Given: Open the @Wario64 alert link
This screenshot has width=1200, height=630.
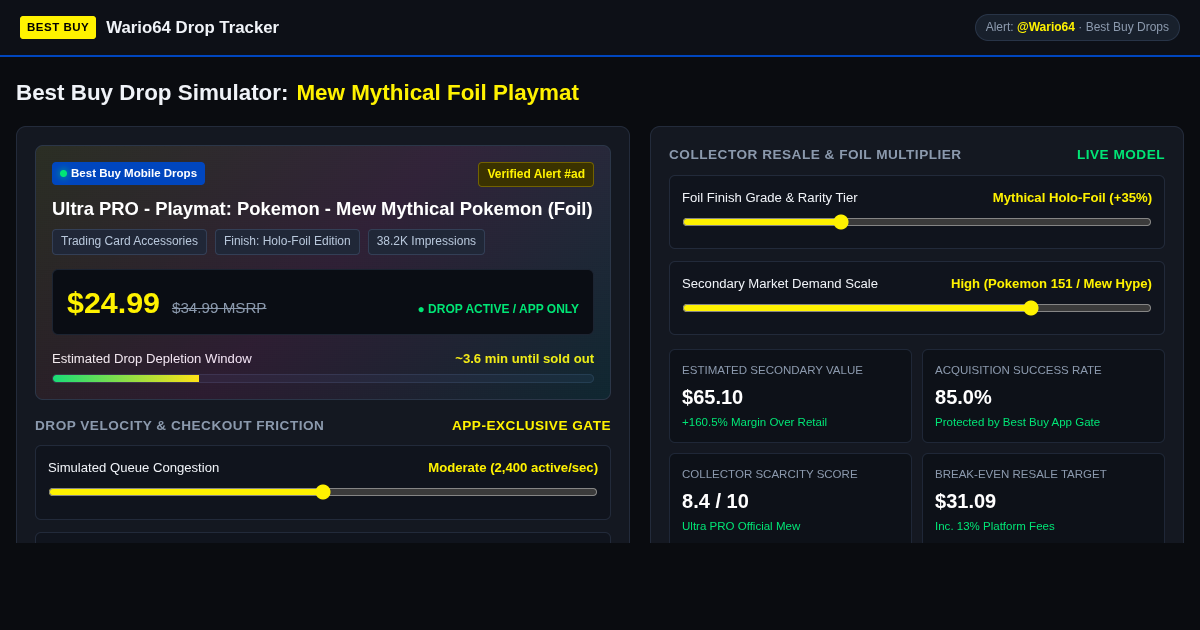Looking at the screenshot, I should click(1046, 27).
